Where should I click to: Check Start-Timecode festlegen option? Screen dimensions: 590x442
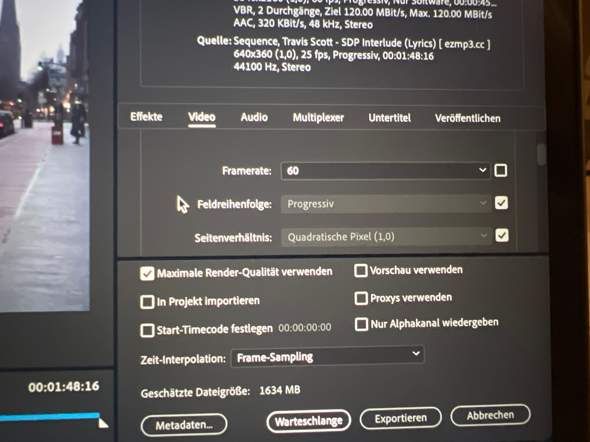point(147,330)
